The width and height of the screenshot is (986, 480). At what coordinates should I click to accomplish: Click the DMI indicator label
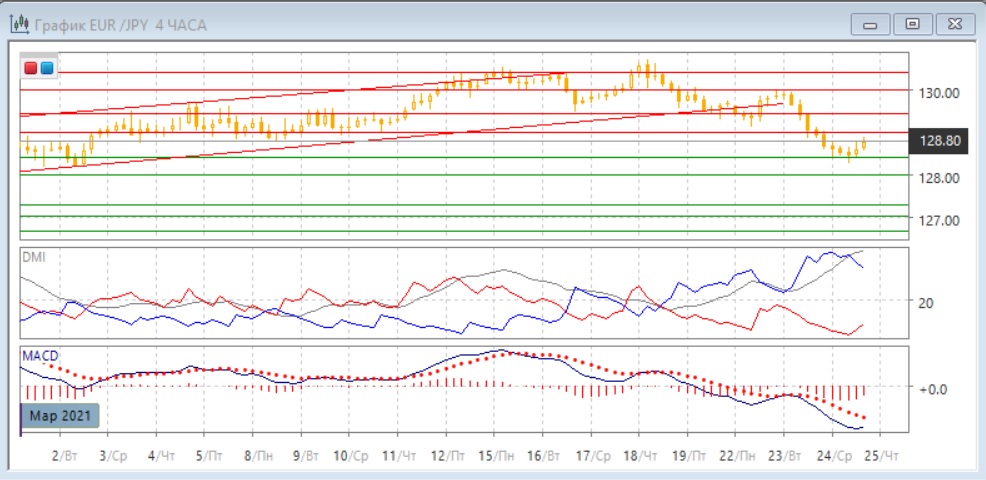(33, 257)
